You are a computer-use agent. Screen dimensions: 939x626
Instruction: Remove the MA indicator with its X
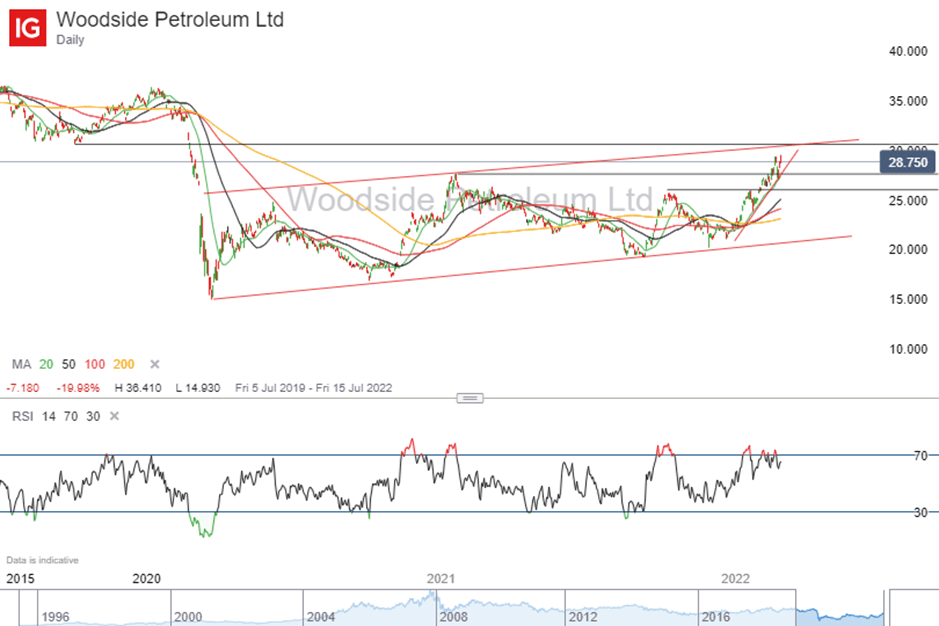click(x=155, y=364)
